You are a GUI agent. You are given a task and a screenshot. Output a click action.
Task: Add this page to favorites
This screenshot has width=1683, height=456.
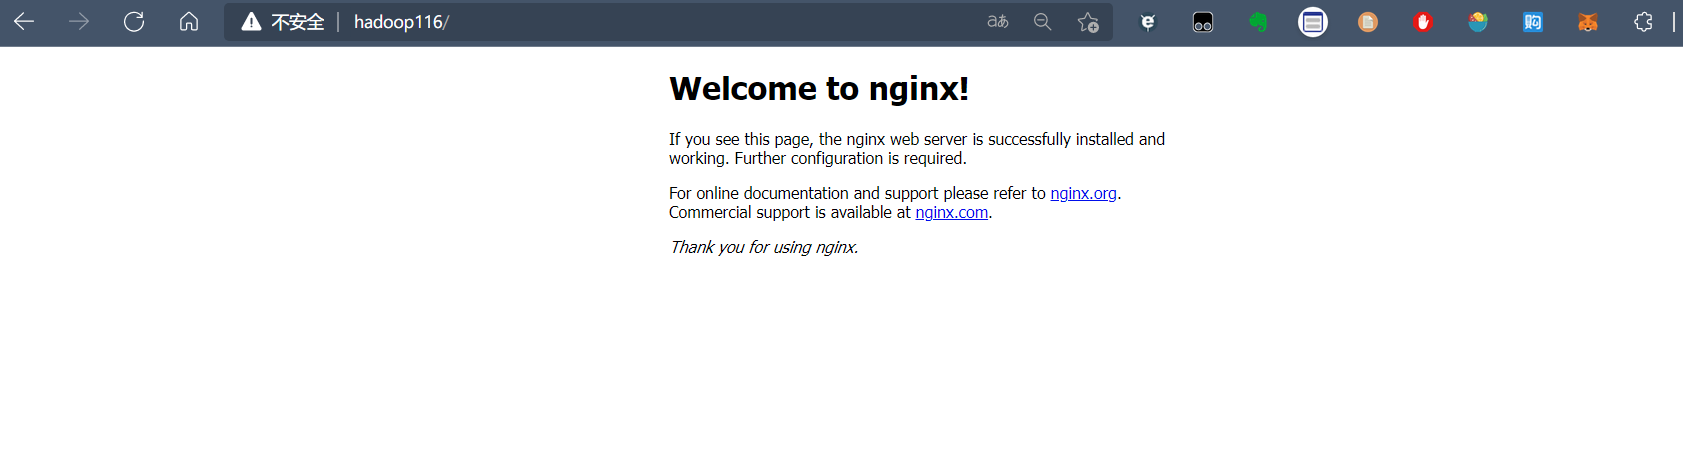1088,22
